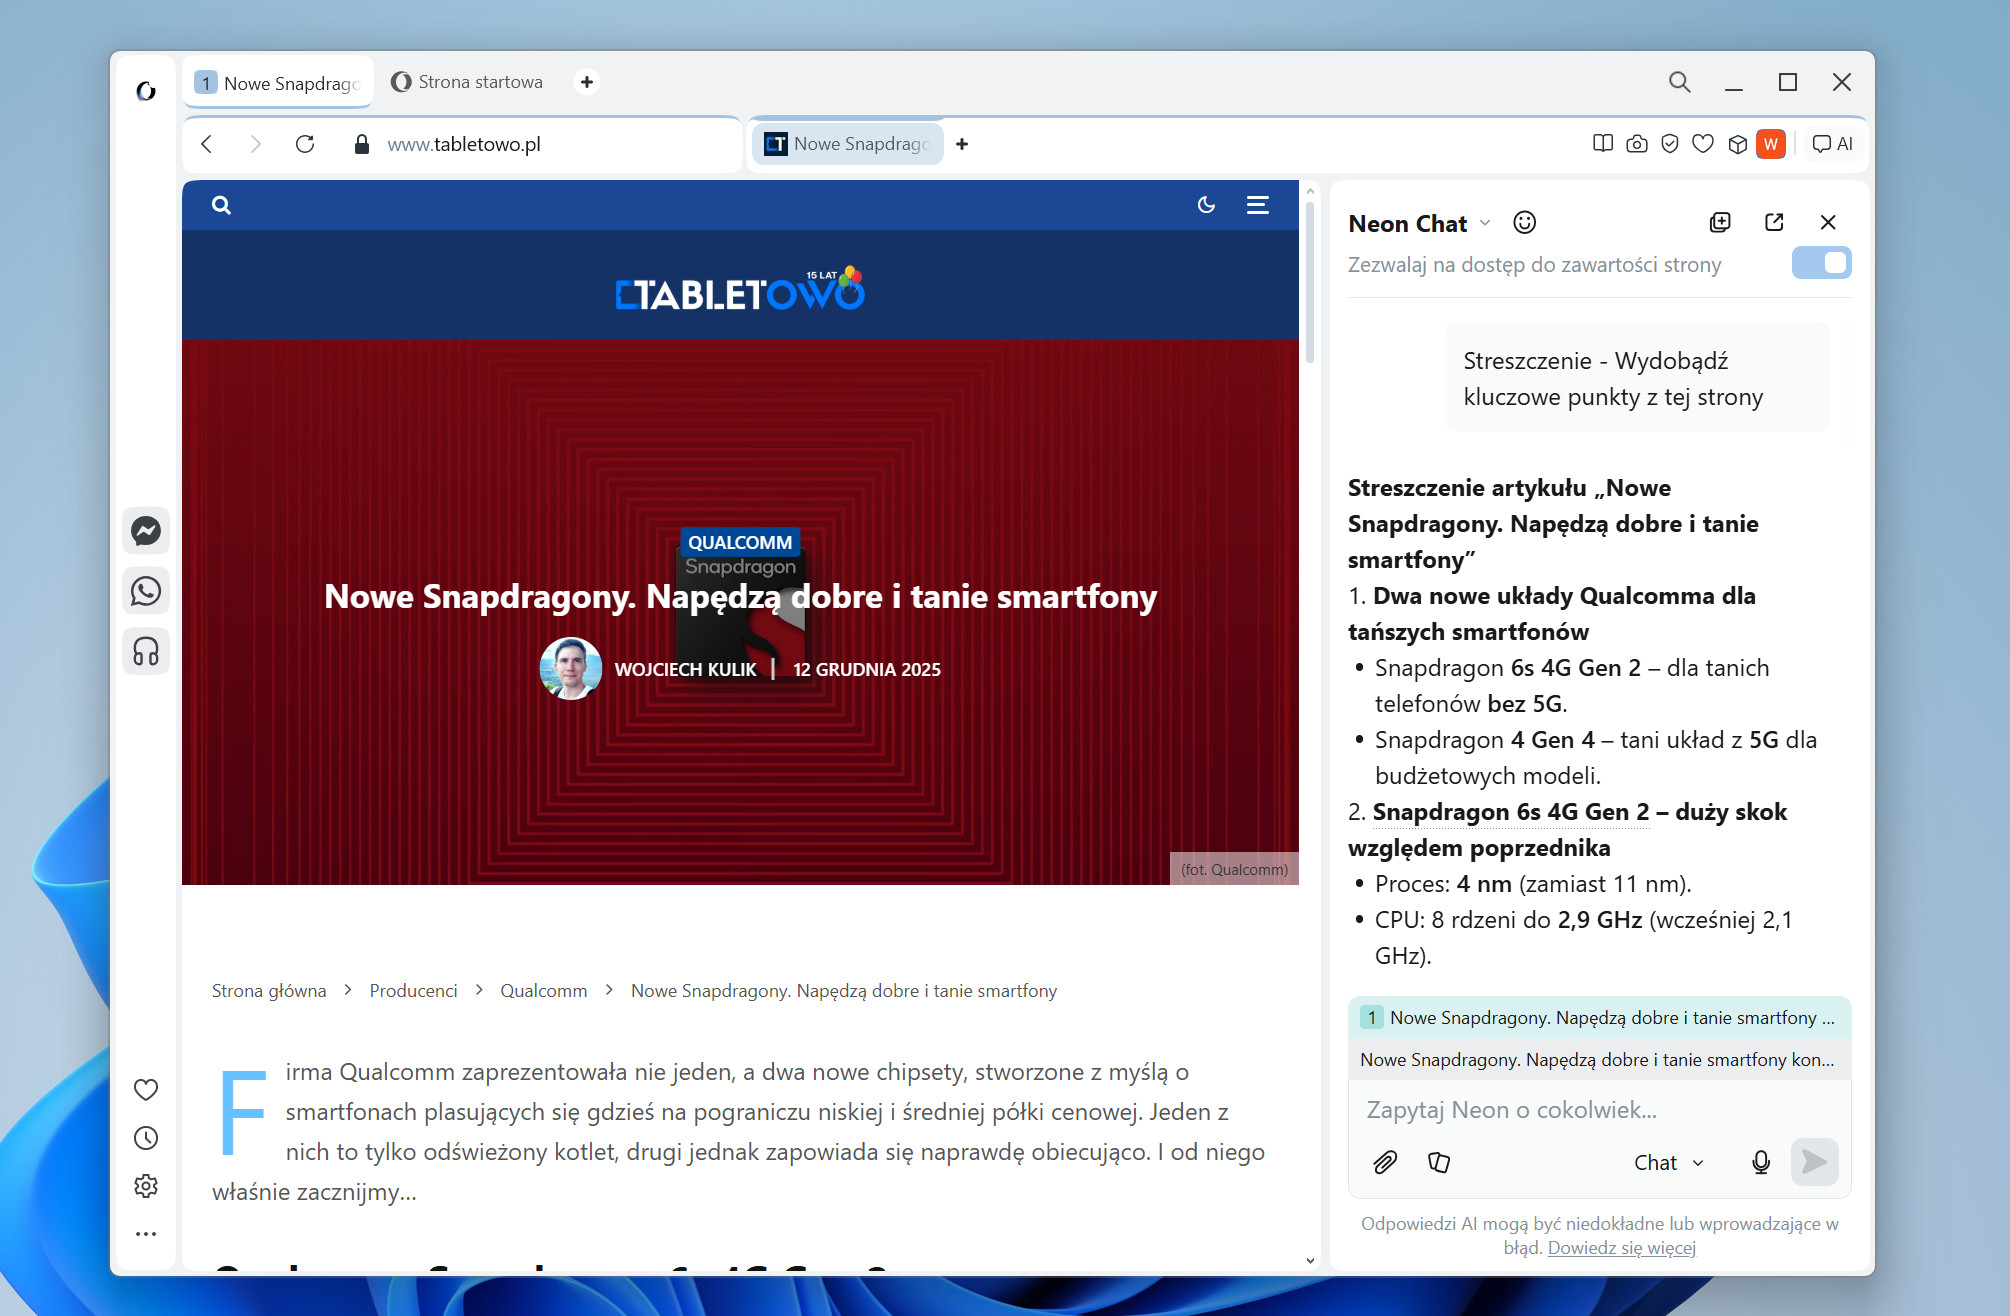This screenshot has height=1316, width=2010.
Task: Disable page content access toggle
Action: pyautogui.click(x=1821, y=263)
